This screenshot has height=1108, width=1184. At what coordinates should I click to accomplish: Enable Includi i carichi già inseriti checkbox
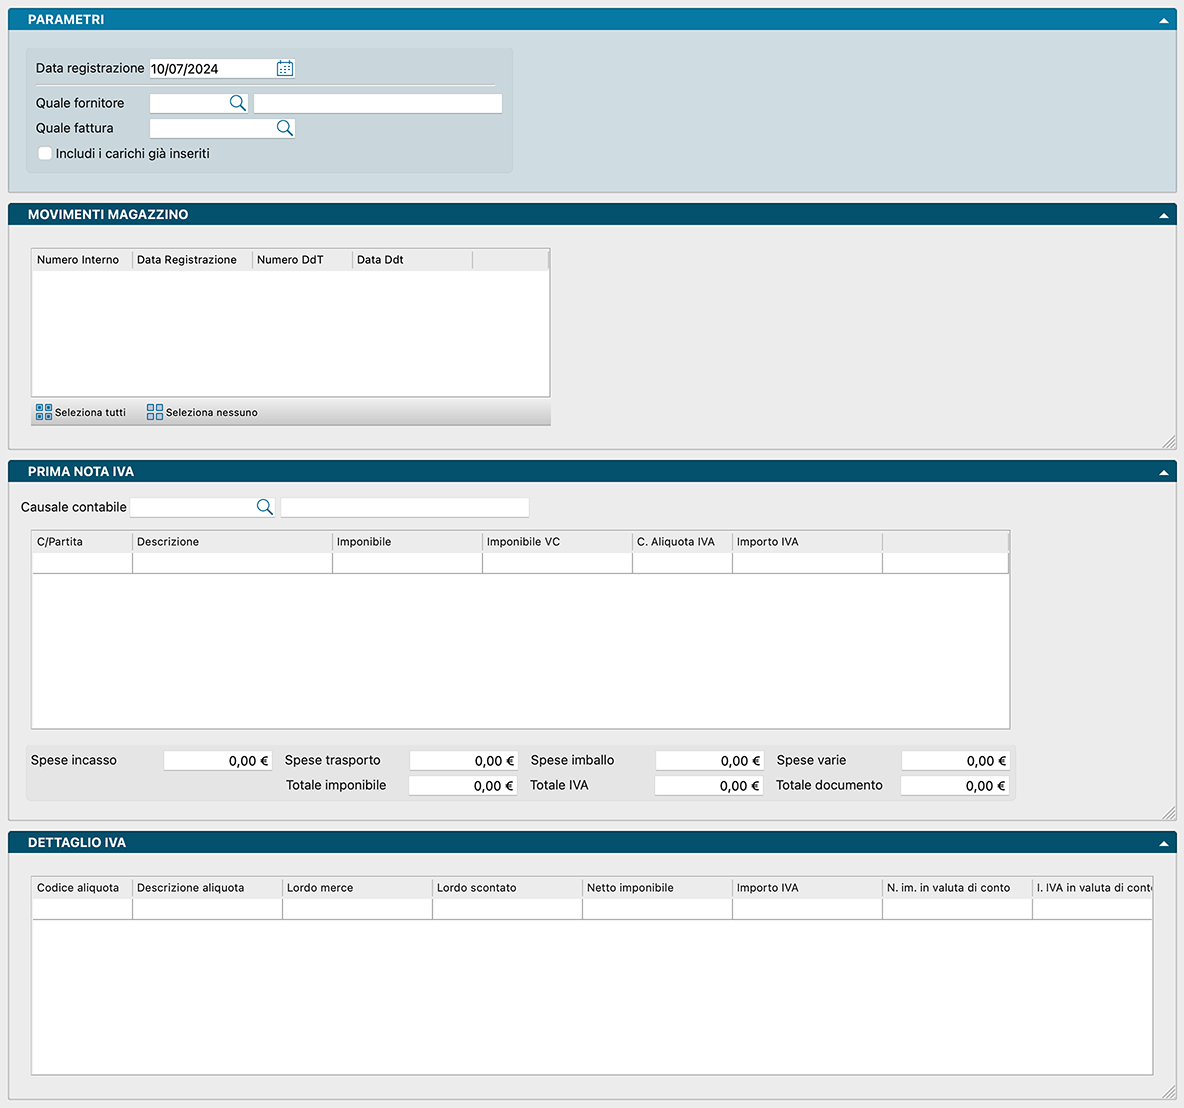[x=45, y=154]
